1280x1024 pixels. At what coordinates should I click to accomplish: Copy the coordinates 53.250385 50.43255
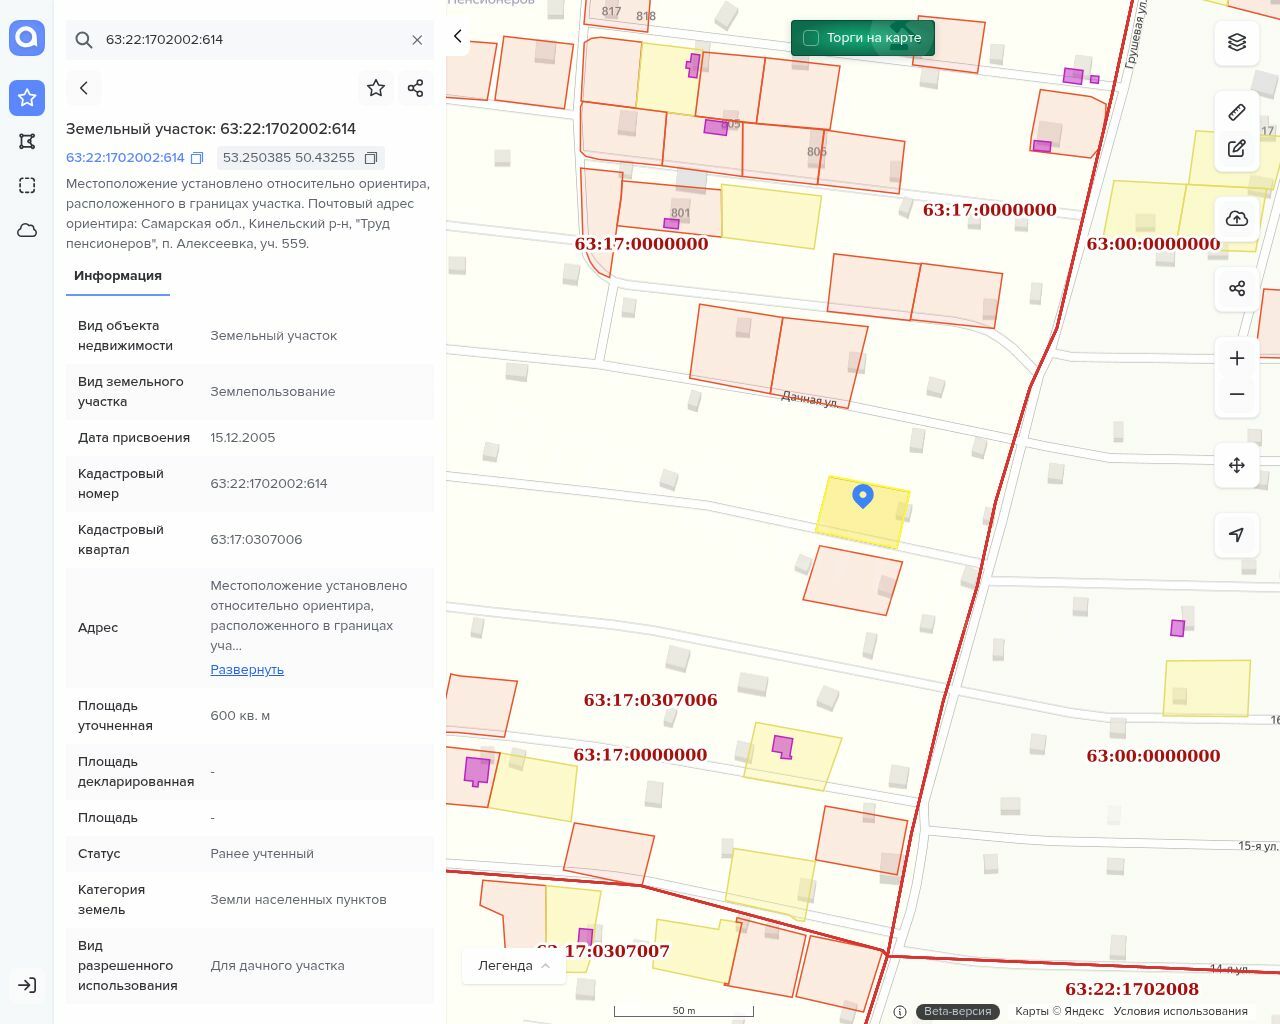tap(371, 158)
